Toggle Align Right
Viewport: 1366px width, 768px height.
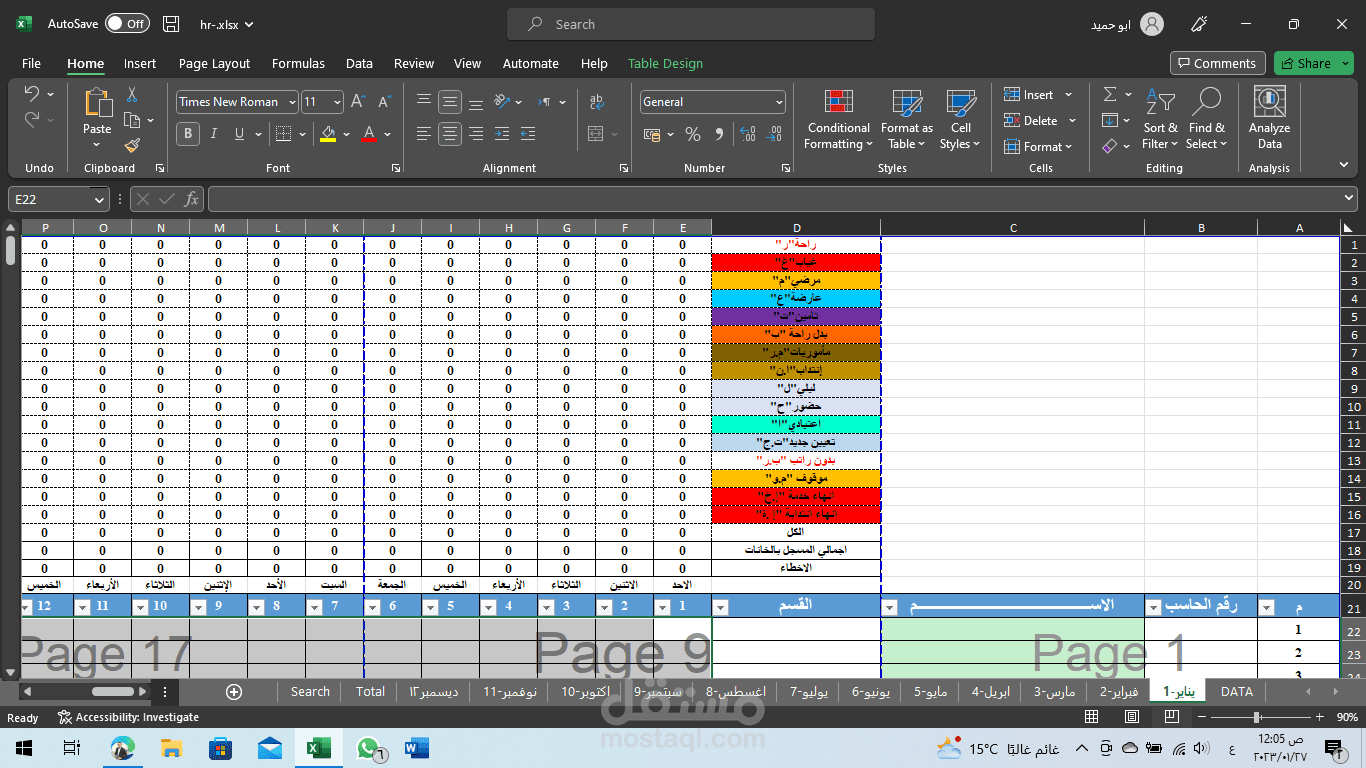pos(476,134)
